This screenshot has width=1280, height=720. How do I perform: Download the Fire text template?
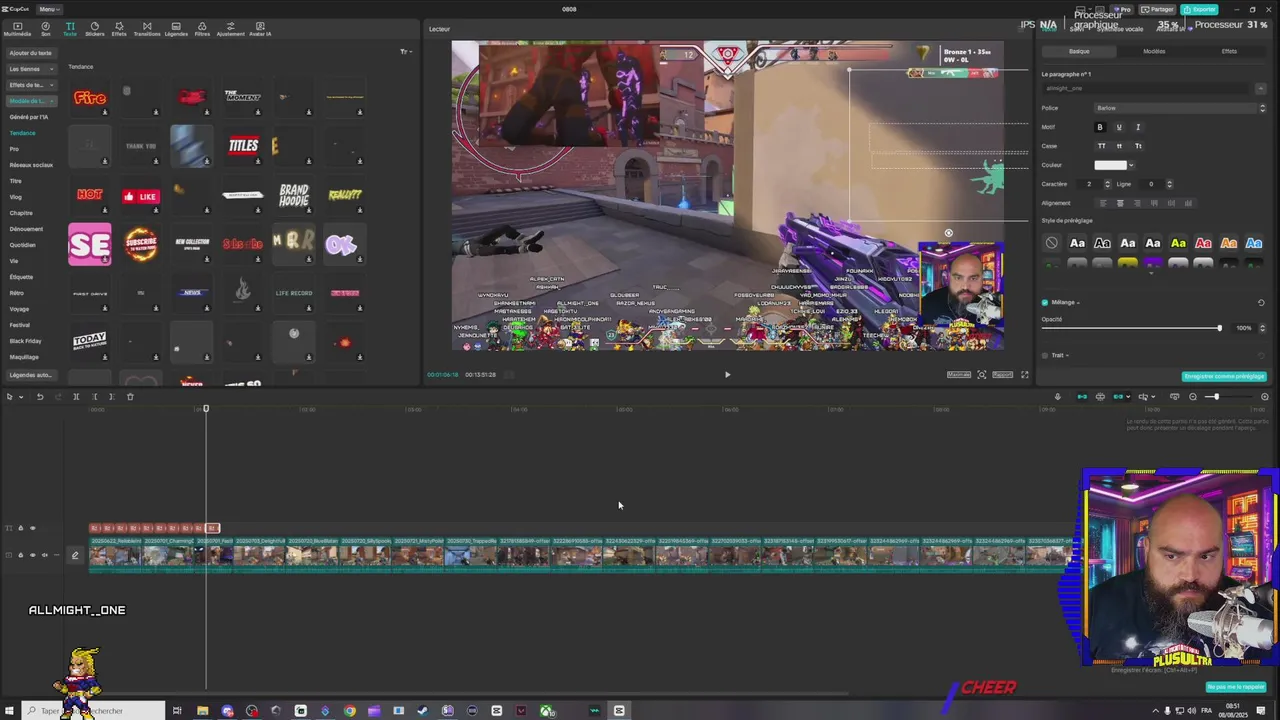105,112
